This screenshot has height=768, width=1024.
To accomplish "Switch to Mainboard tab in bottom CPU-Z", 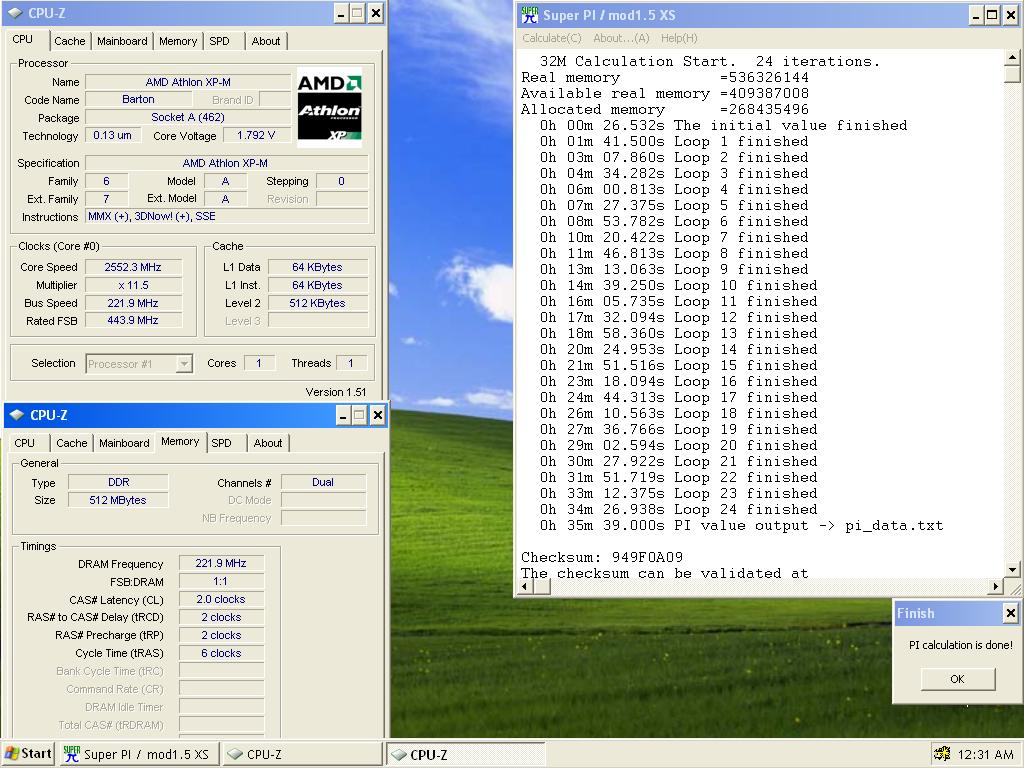I will click(x=124, y=443).
